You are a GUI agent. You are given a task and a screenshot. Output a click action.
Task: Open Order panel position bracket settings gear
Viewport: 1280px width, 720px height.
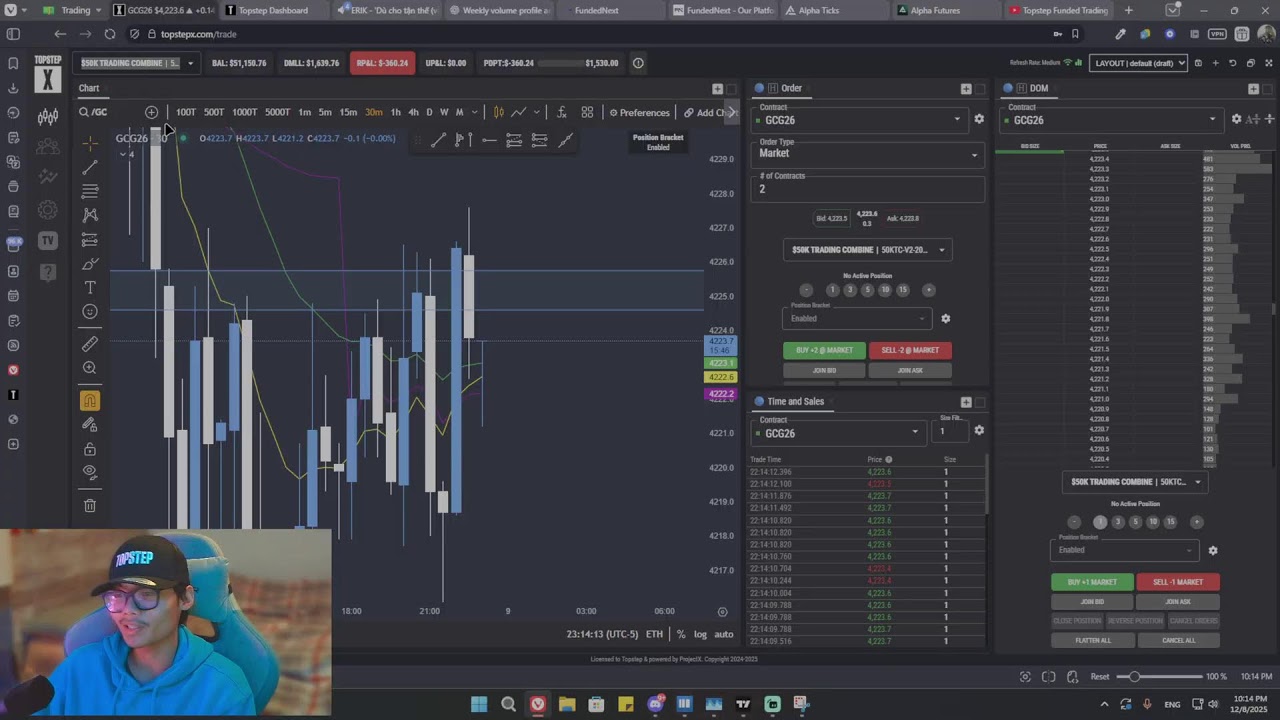945,319
